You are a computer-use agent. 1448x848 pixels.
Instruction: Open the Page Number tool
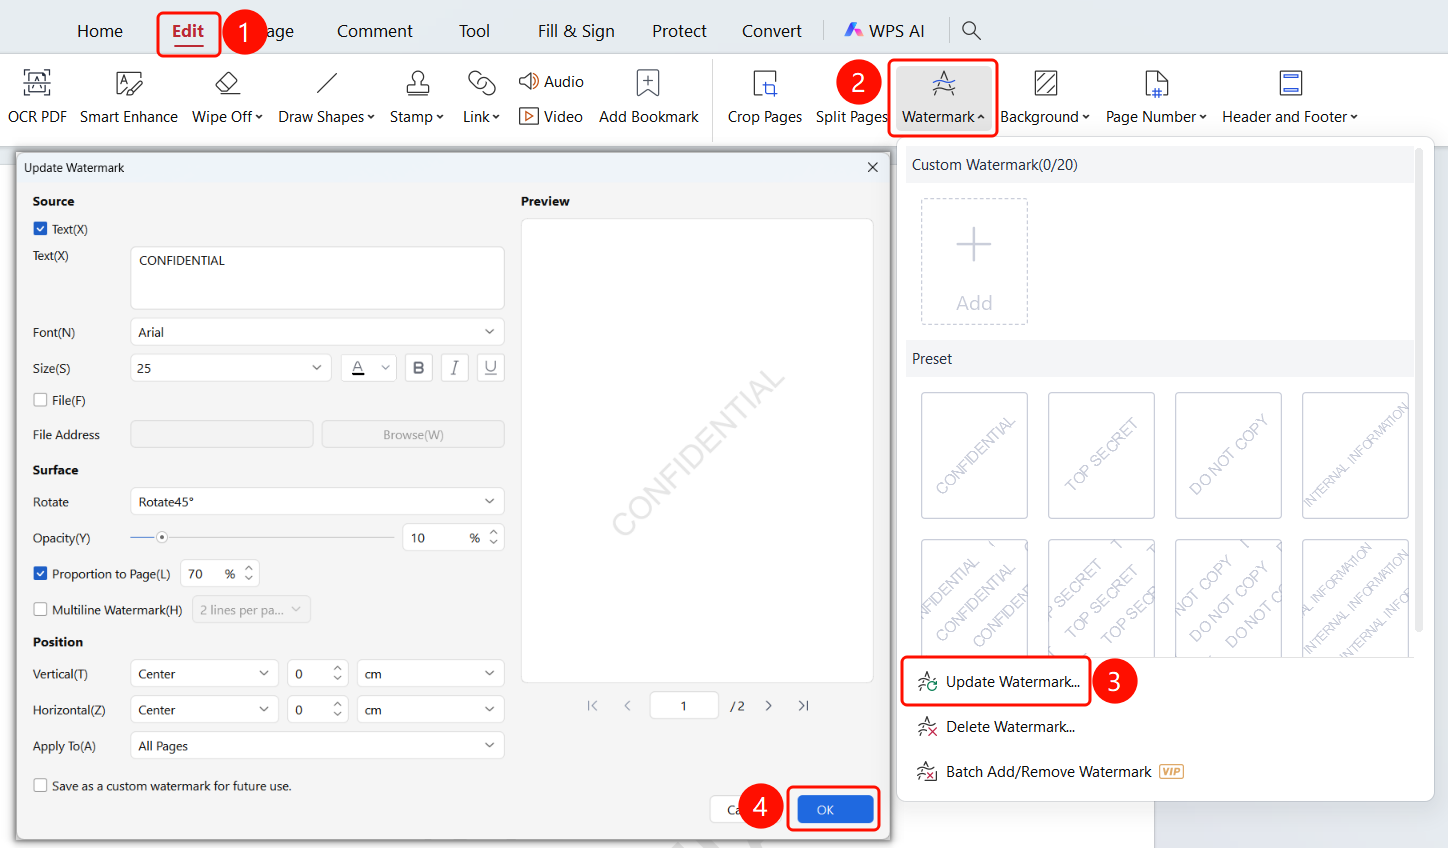[x=1156, y=98]
